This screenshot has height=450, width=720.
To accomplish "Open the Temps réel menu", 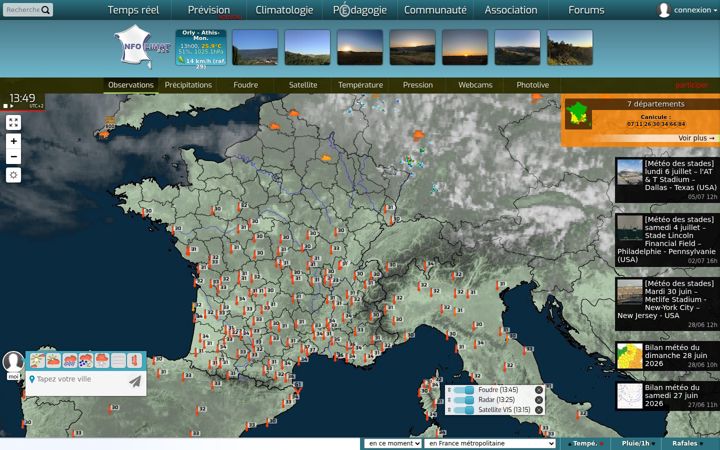I will 133,10.
